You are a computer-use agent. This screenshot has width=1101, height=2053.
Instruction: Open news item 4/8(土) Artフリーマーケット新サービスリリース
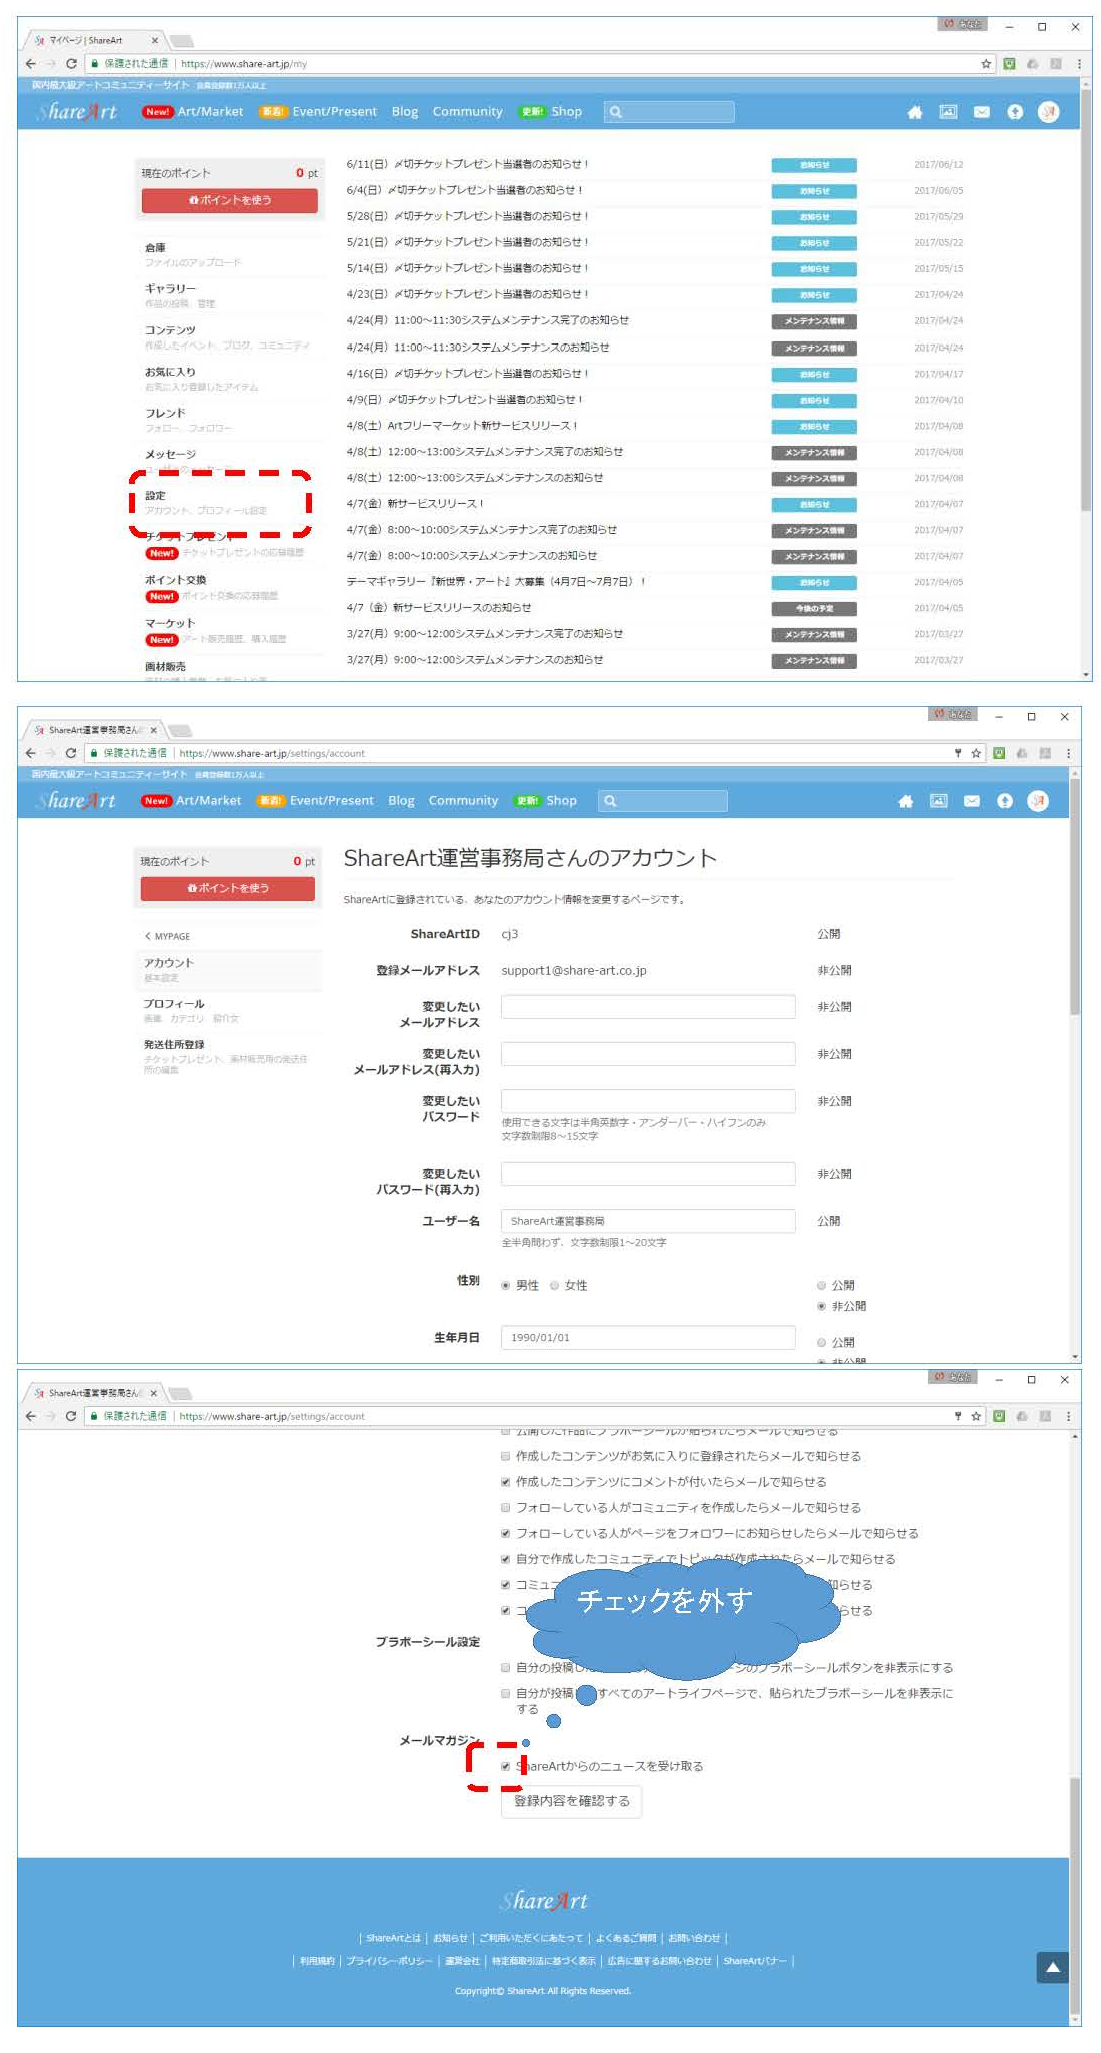462,426
